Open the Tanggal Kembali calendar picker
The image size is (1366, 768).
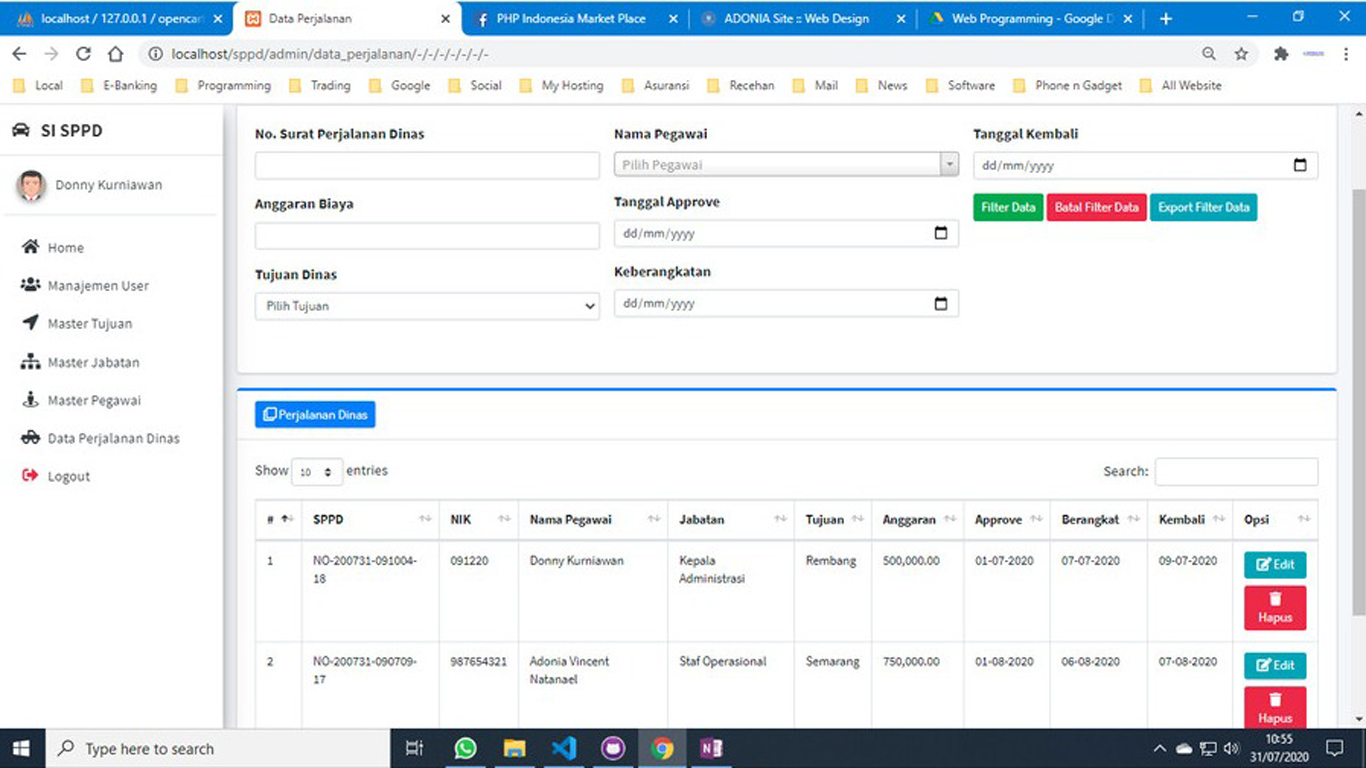[x=1299, y=166]
